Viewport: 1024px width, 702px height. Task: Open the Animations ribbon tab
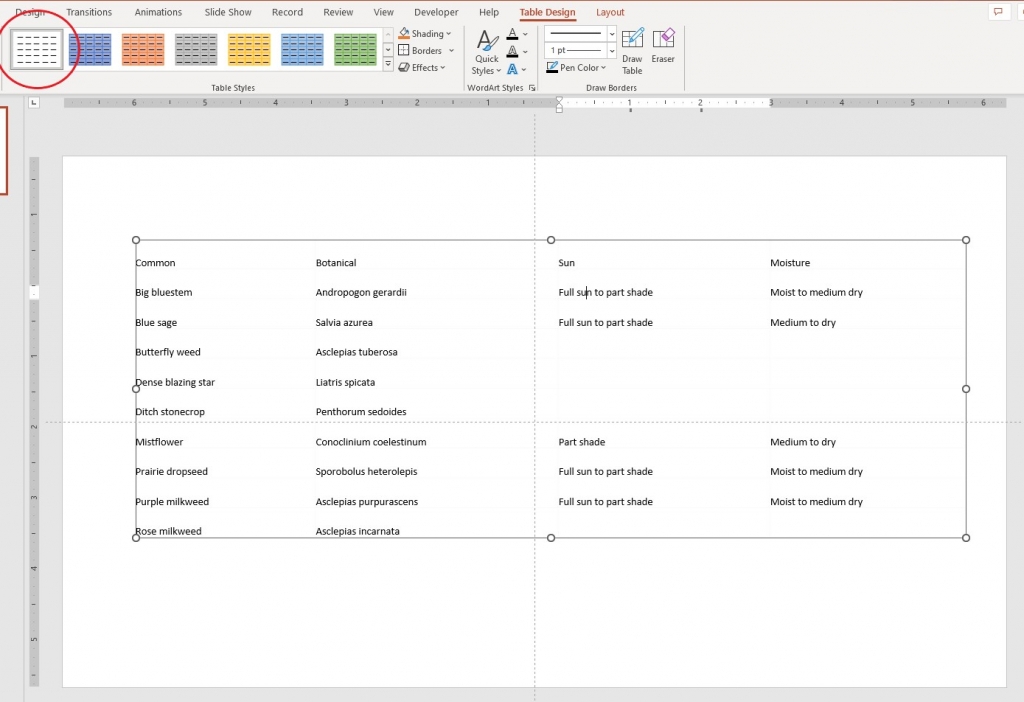[157, 12]
